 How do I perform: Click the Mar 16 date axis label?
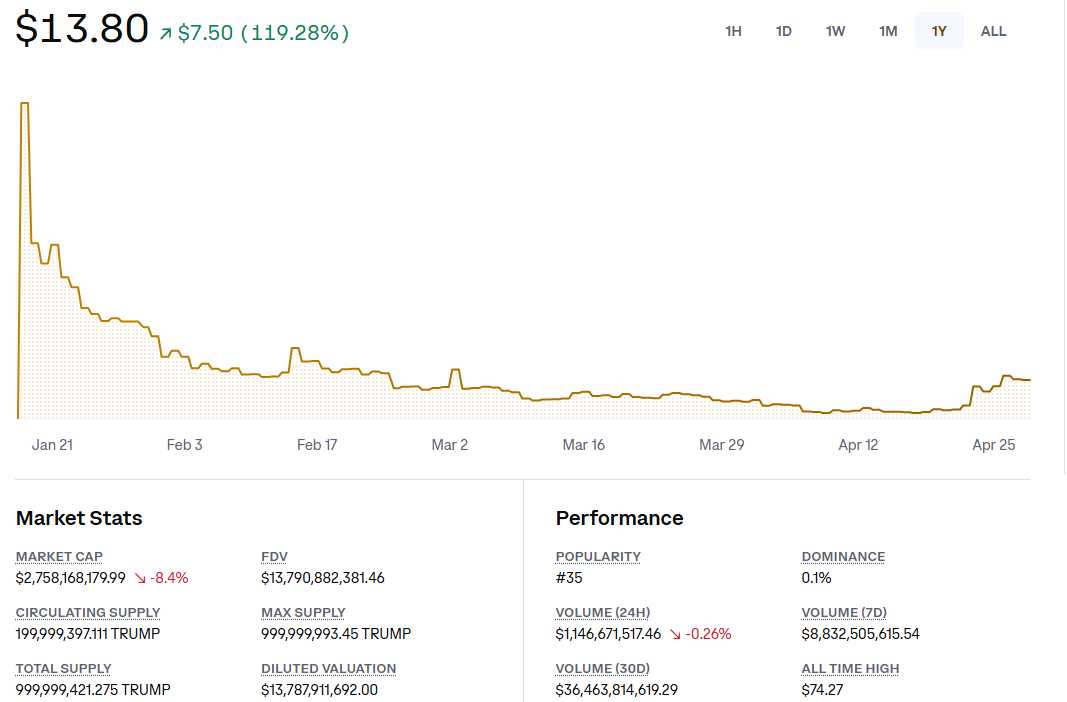(x=583, y=445)
